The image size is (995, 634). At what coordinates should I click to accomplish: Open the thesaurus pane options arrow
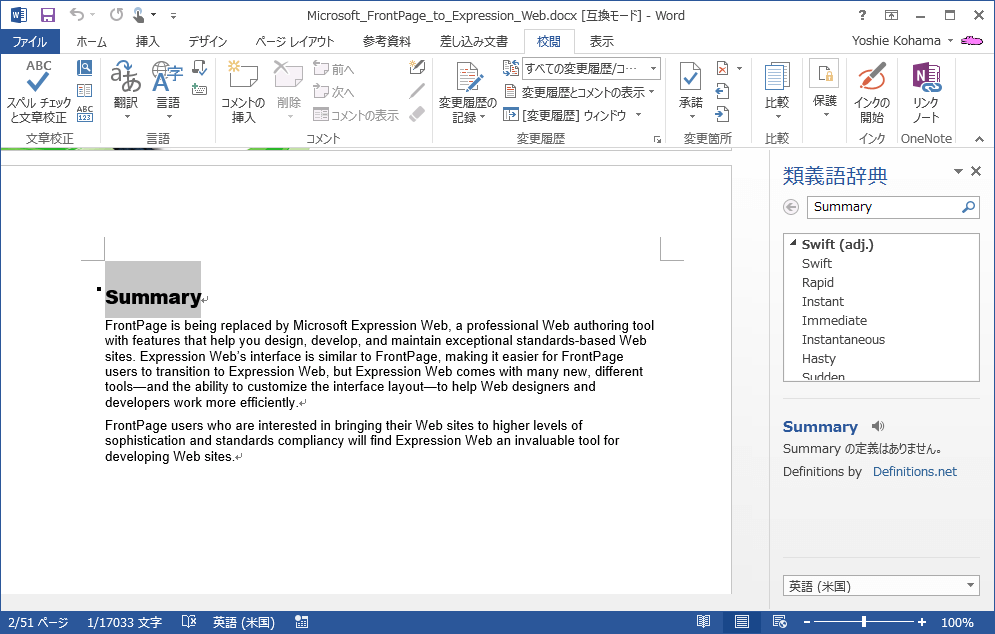(x=958, y=171)
